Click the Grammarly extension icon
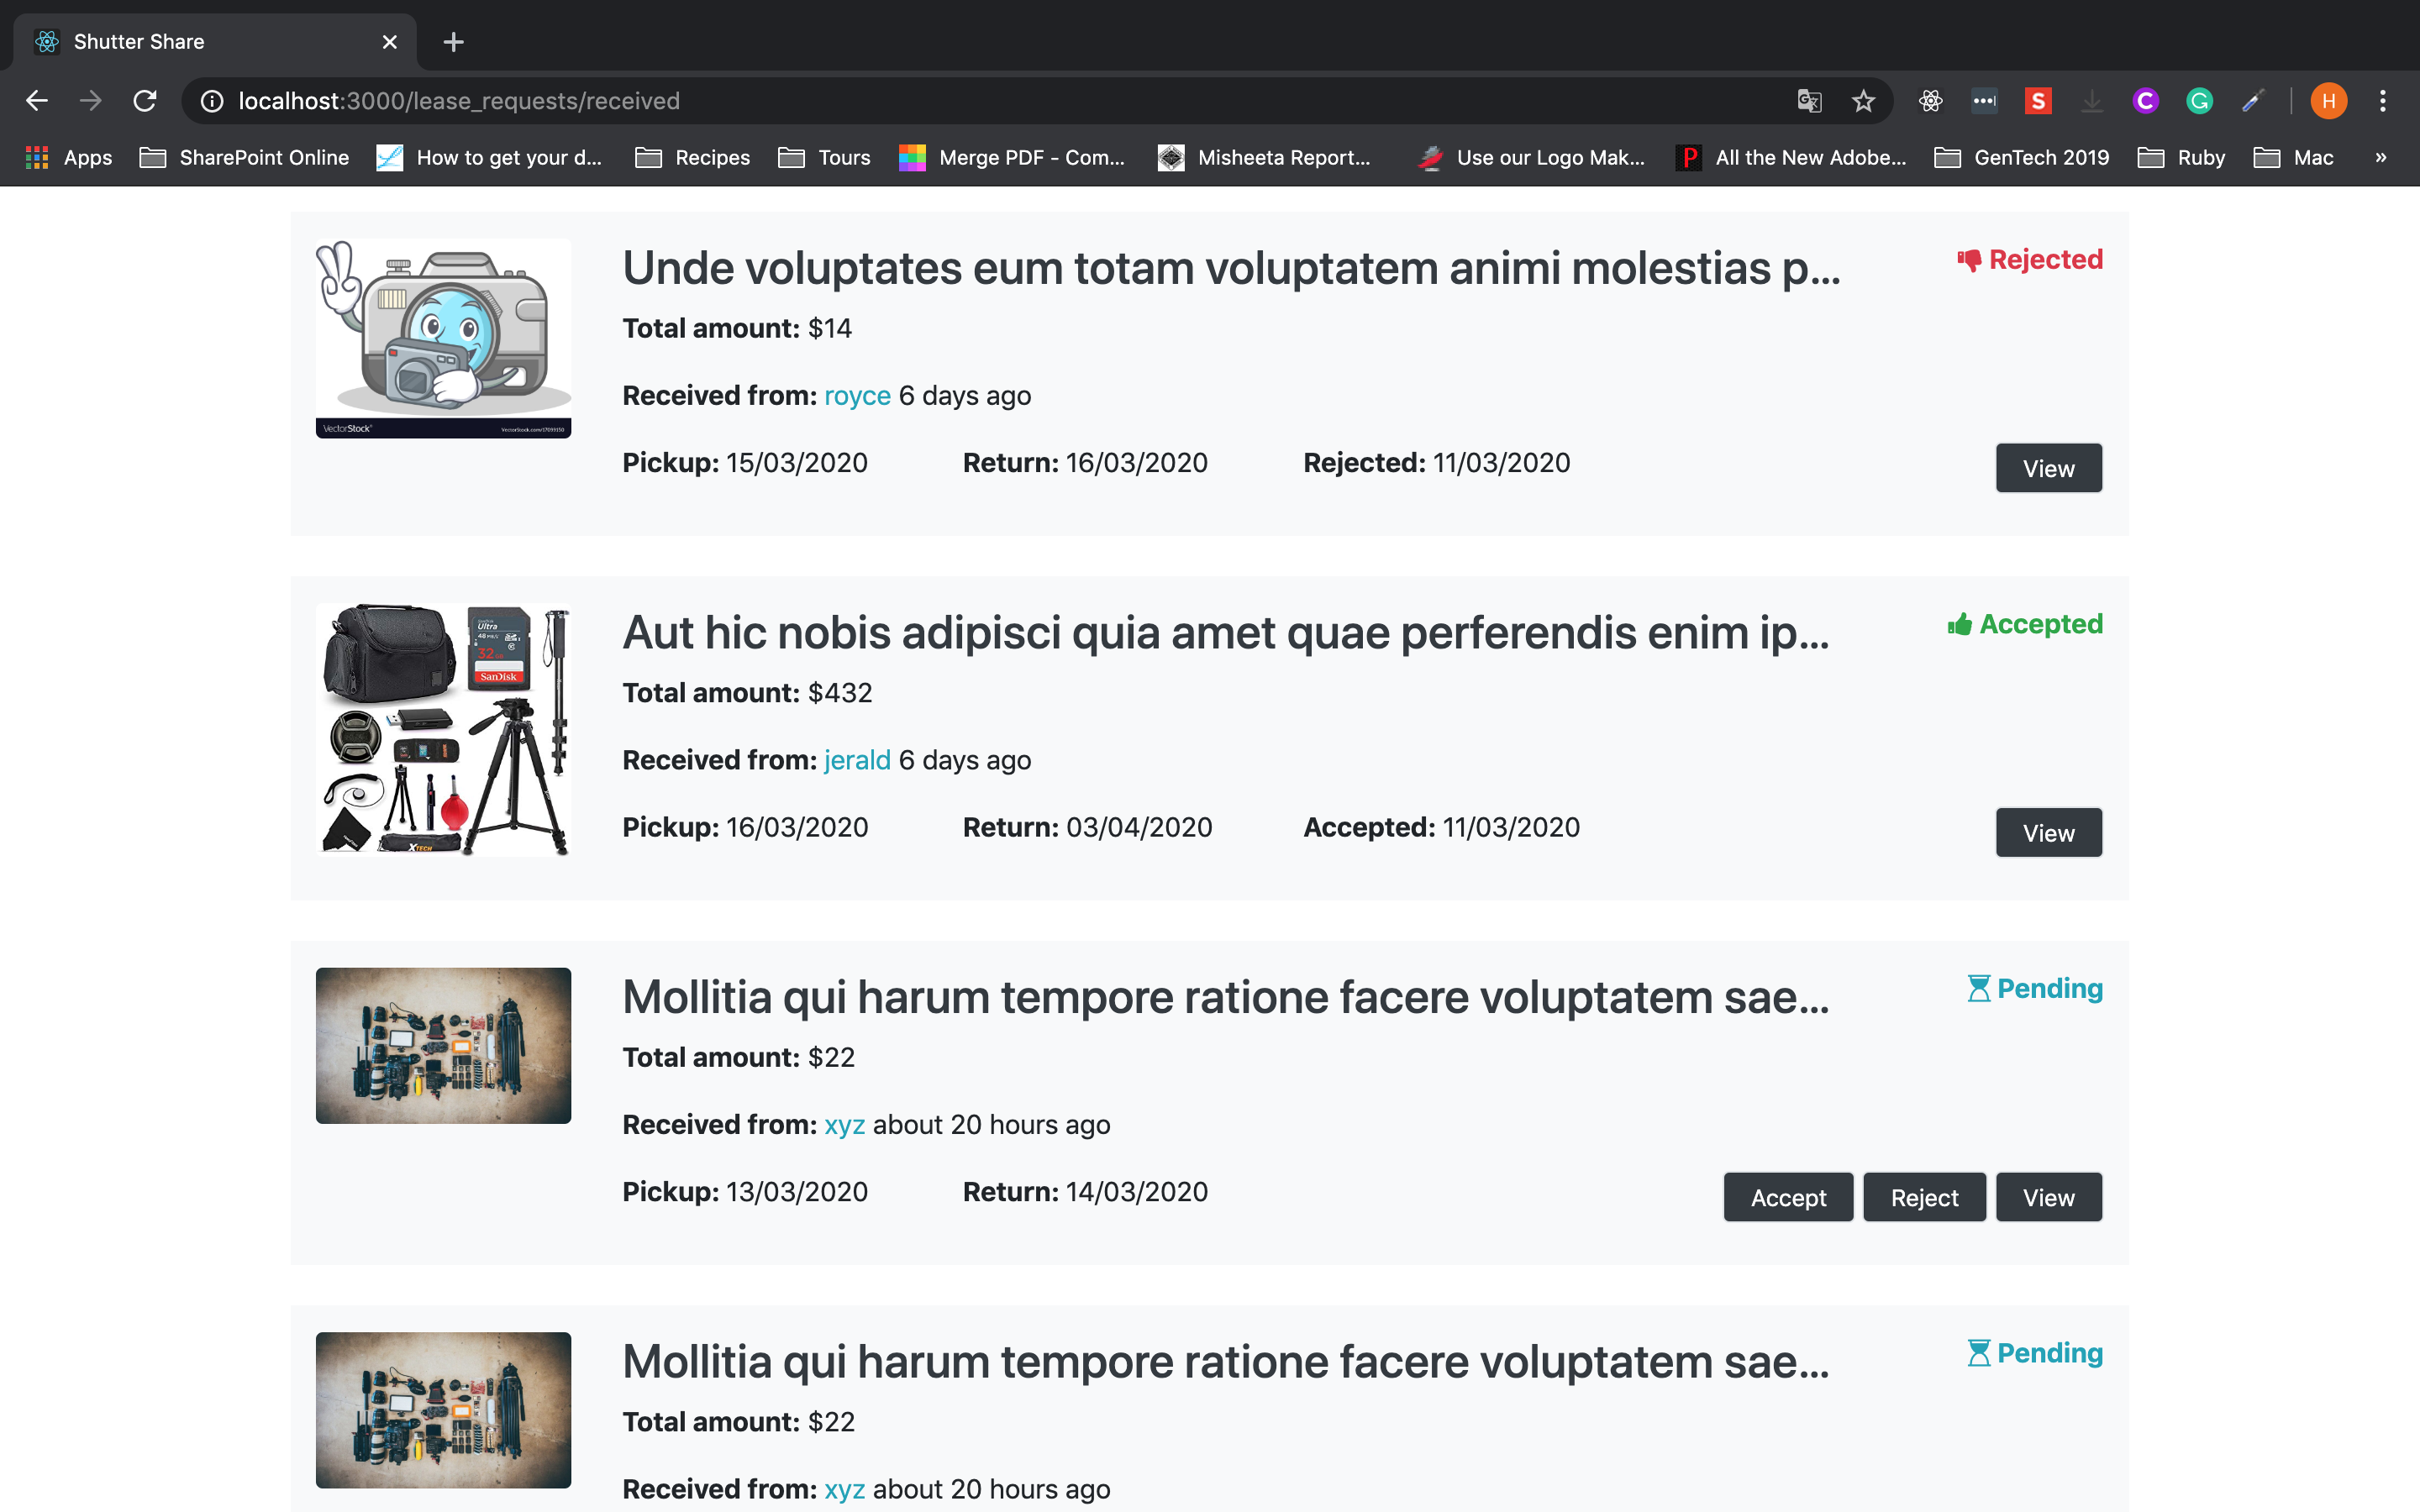Viewport: 2420px width, 1512px height. pyautogui.click(x=2199, y=101)
